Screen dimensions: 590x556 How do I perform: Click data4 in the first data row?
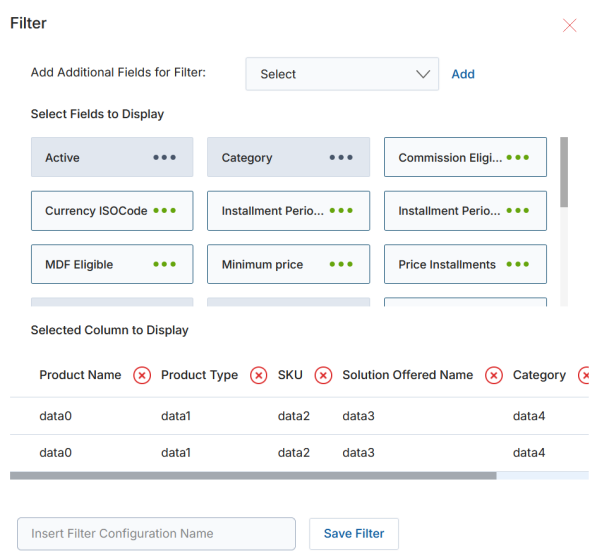point(529,416)
